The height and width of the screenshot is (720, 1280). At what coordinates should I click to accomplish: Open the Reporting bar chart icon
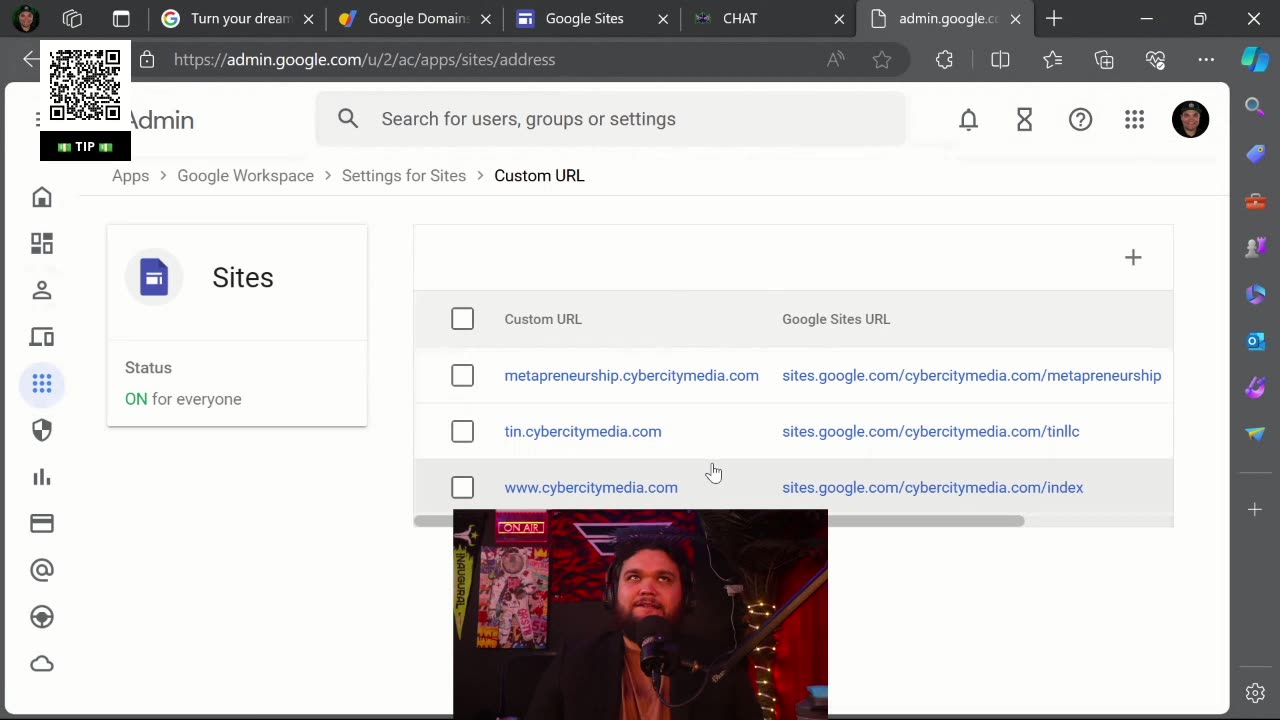[x=42, y=477]
